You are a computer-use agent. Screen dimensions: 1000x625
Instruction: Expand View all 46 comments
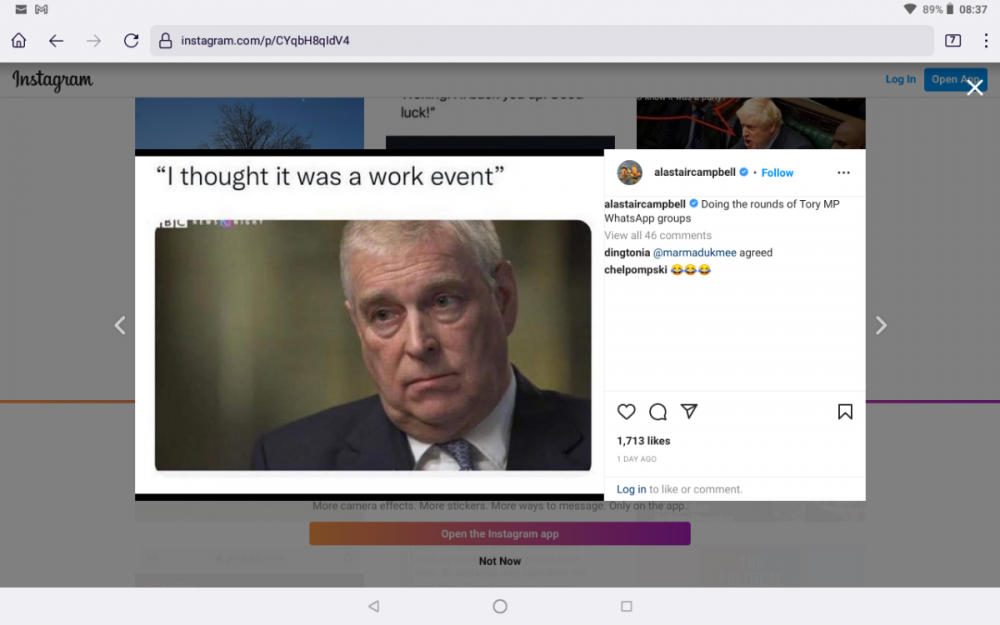(x=658, y=235)
